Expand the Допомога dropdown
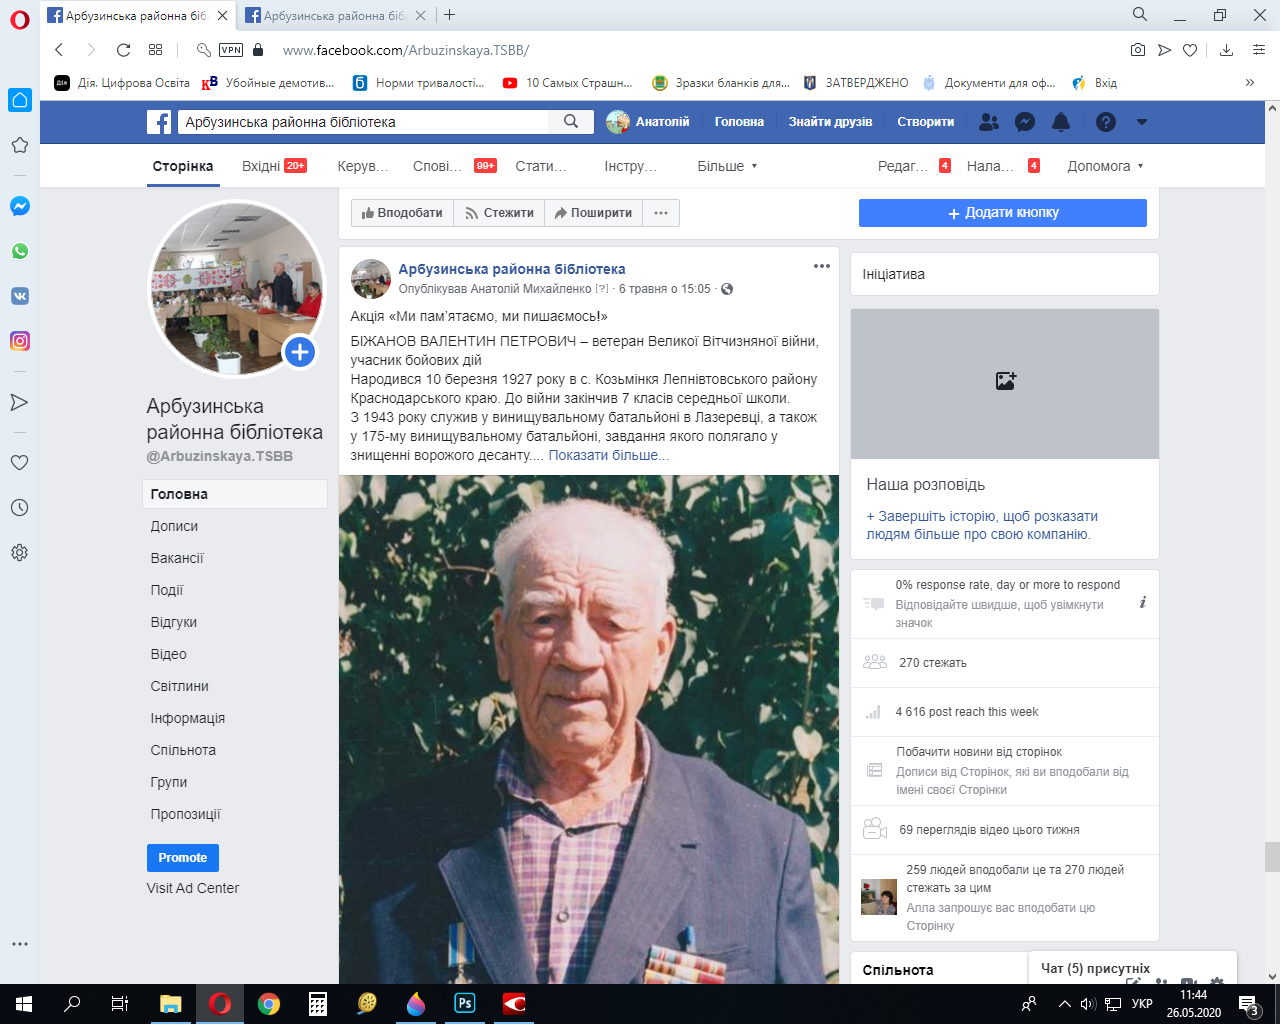Viewport: 1280px width, 1024px height. [x=1105, y=166]
